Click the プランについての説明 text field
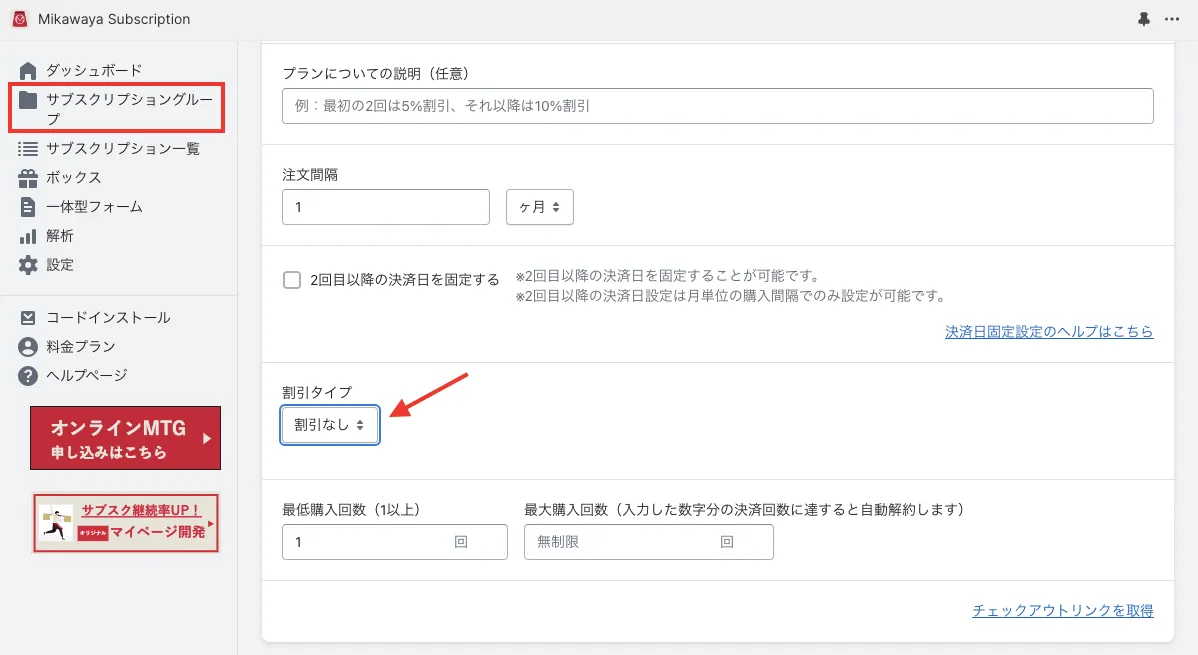1198x655 pixels. click(x=717, y=106)
